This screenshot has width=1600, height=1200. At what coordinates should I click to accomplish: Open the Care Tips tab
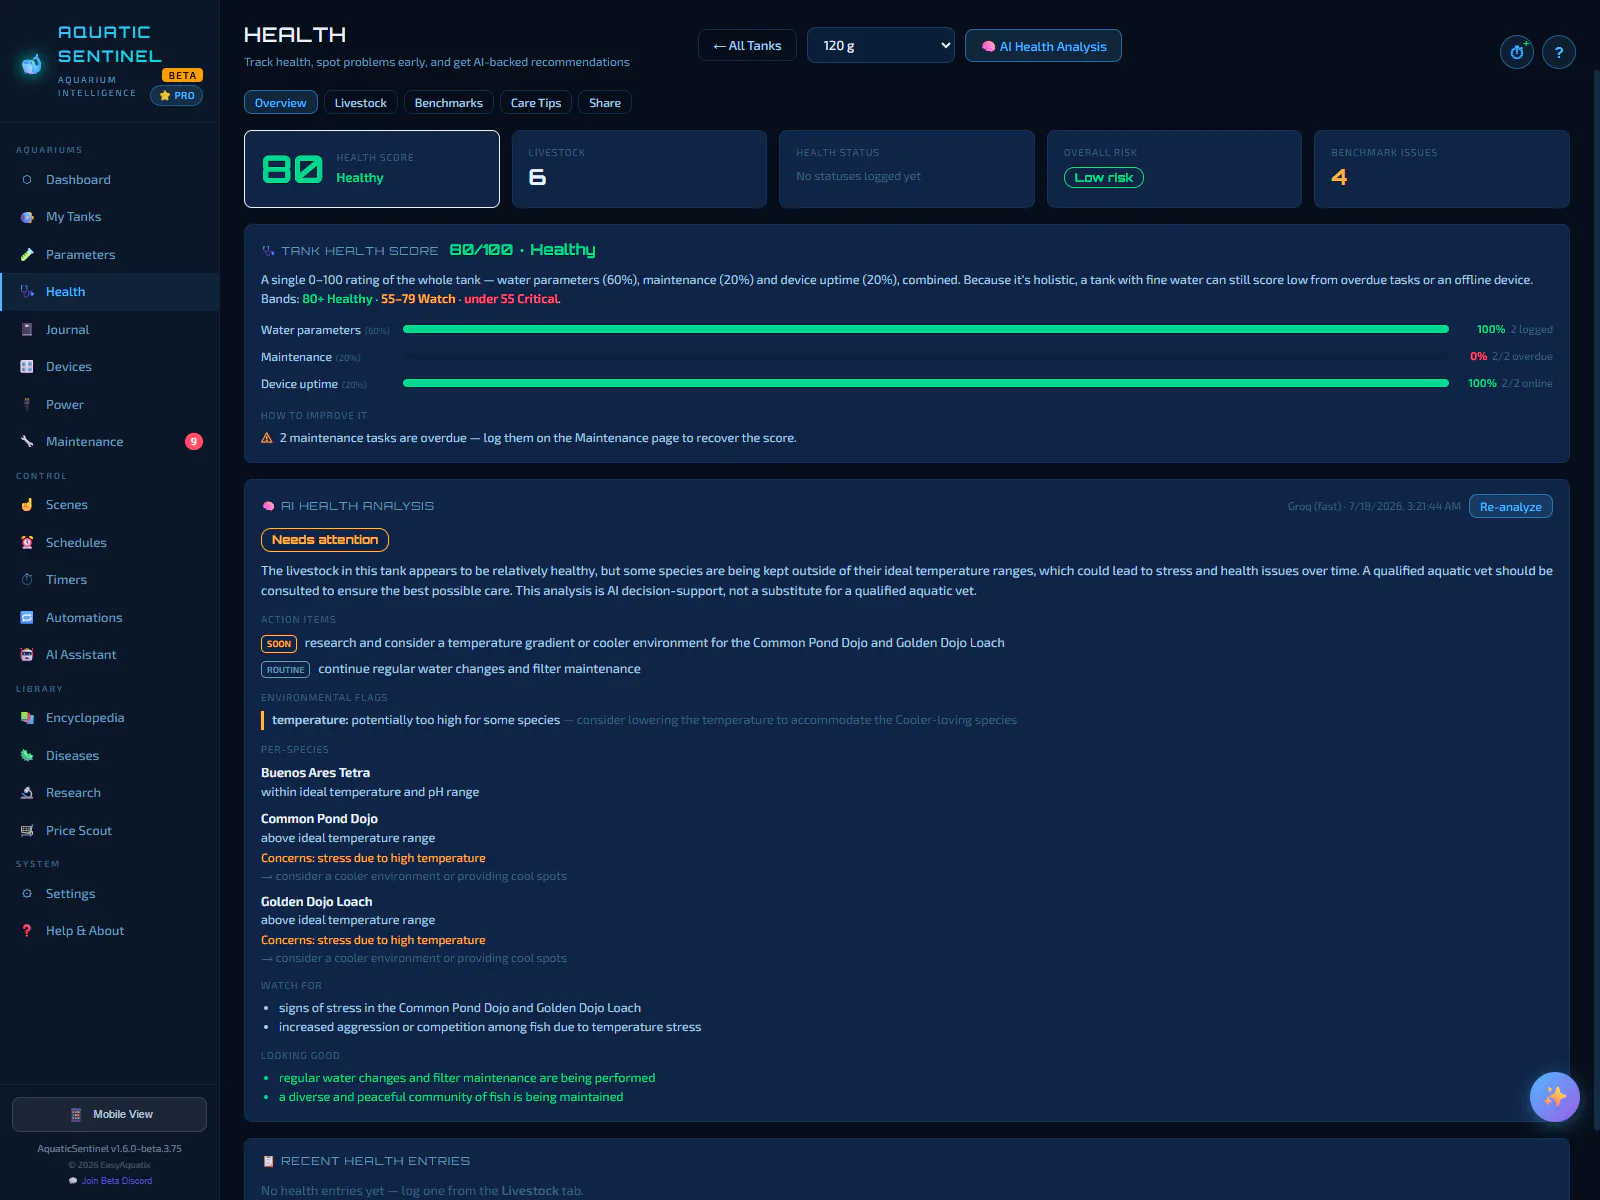tap(536, 103)
